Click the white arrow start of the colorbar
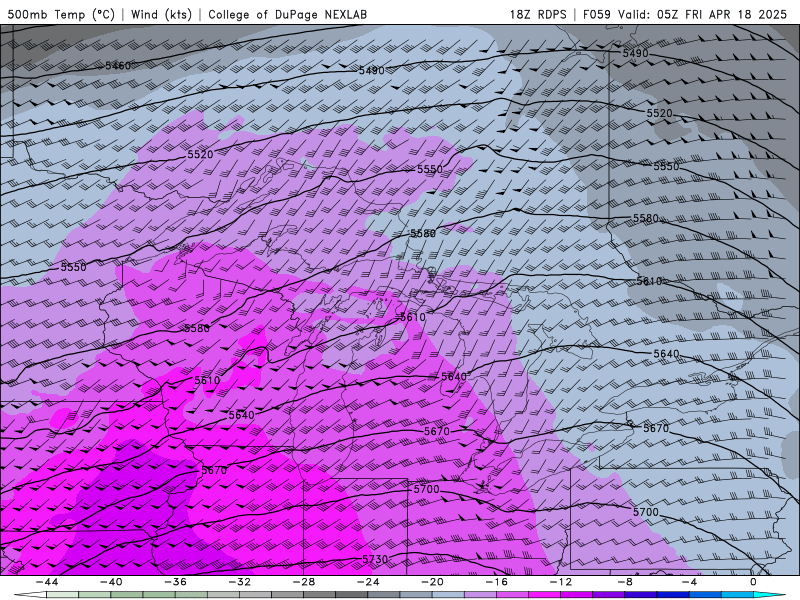Screen dimensions: 800x600 click(30, 595)
